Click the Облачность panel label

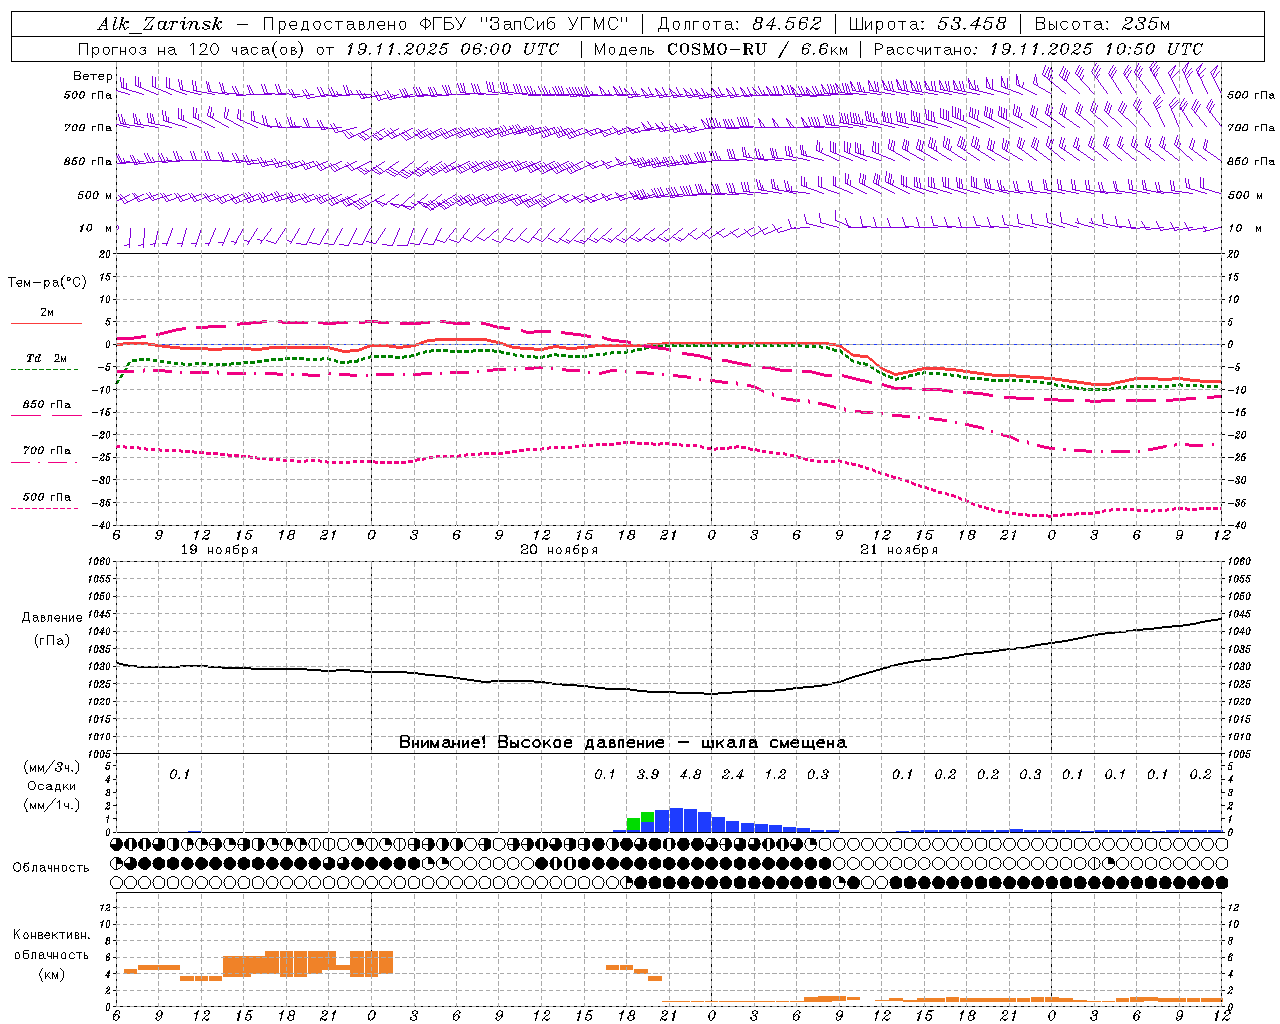(x=51, y=868)
